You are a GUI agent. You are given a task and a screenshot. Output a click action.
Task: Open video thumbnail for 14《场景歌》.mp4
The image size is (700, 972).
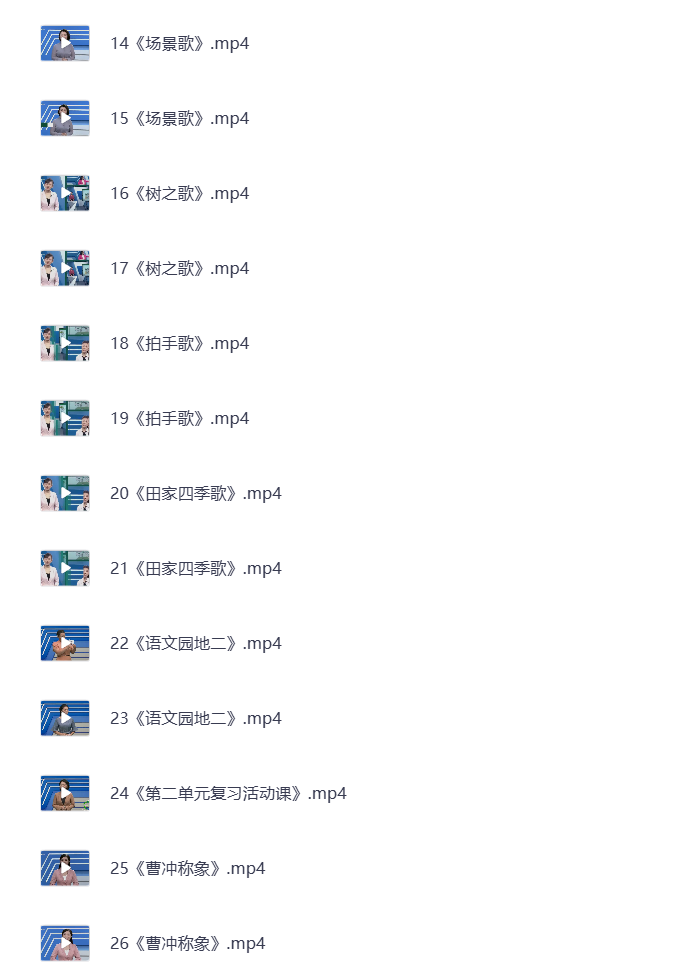pos(65,43)
